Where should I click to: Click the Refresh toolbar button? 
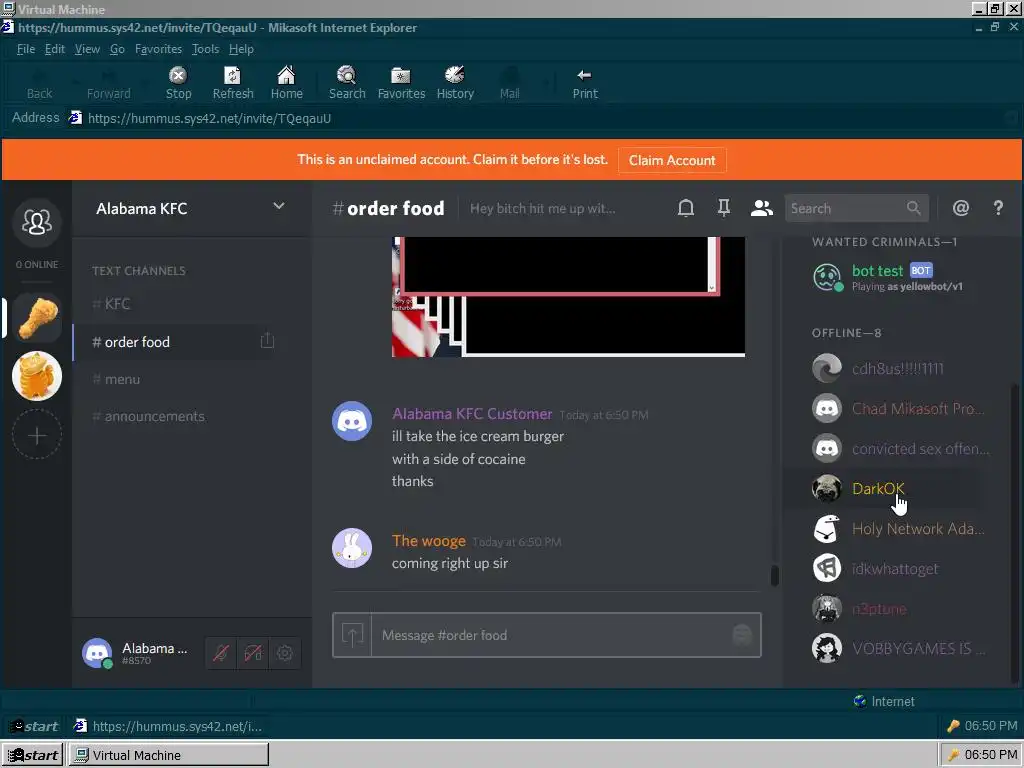[x=232, y=83]
